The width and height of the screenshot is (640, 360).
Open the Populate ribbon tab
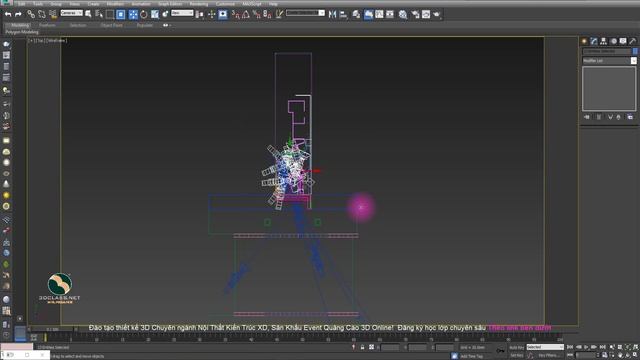pos(144,25)
